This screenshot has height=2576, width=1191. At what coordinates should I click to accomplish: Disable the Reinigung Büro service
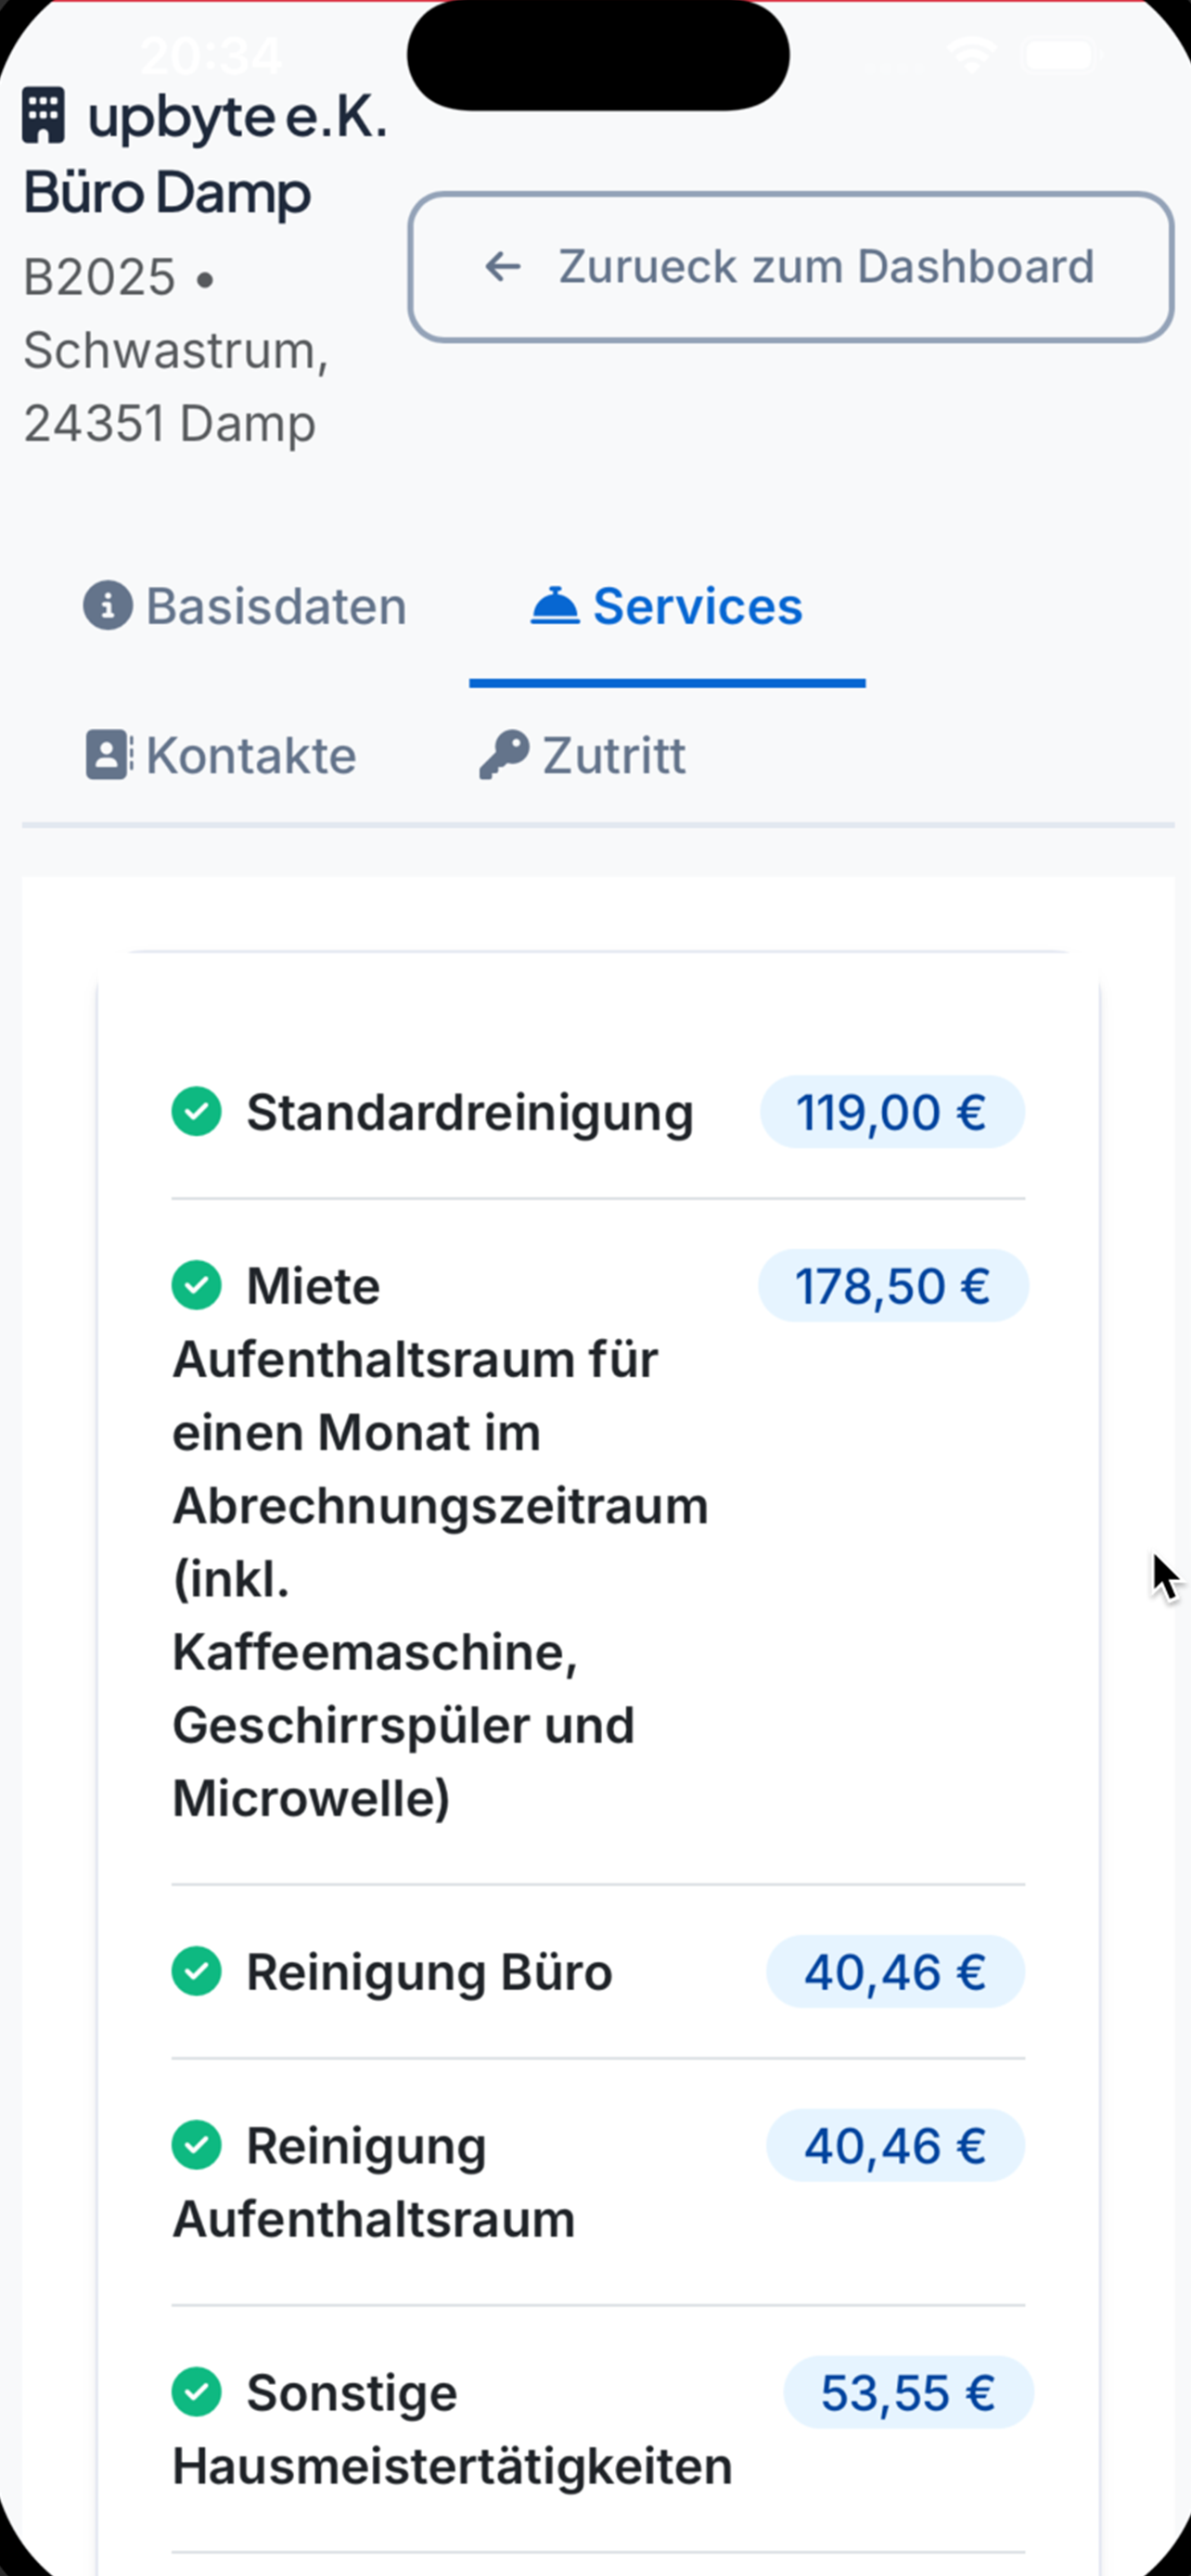196,1971
